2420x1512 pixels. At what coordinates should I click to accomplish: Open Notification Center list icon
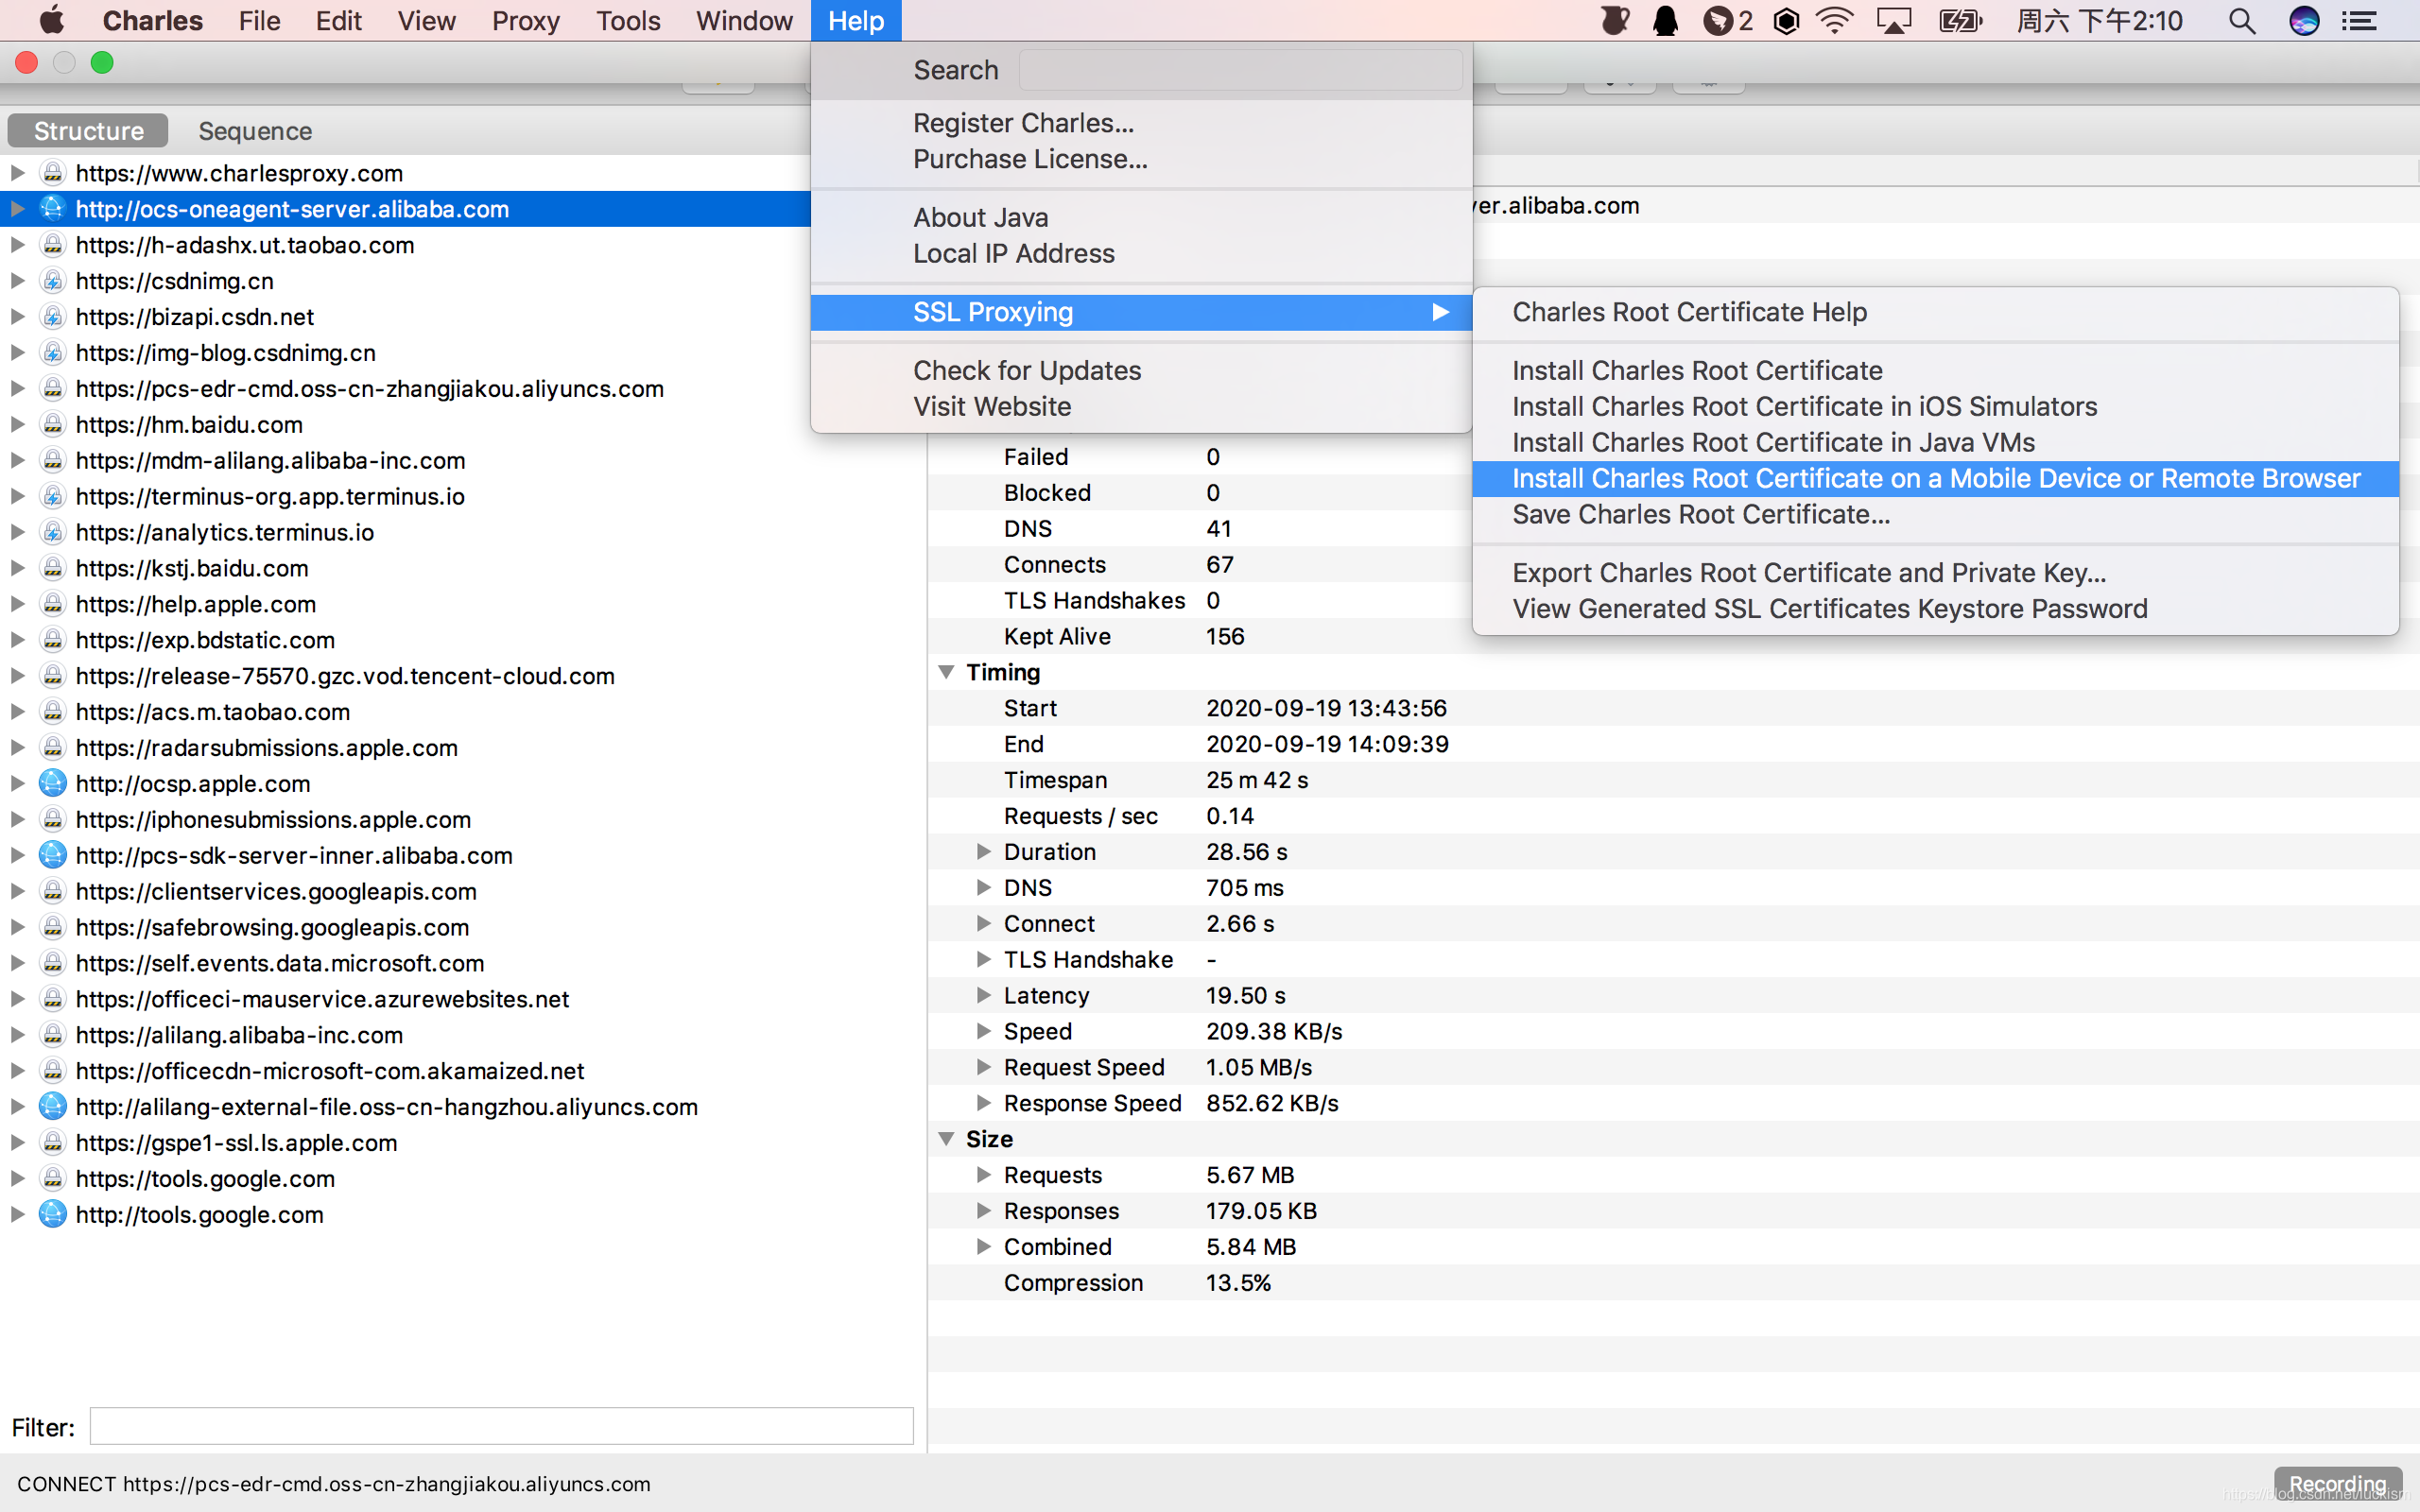(x=2360, y=20)
